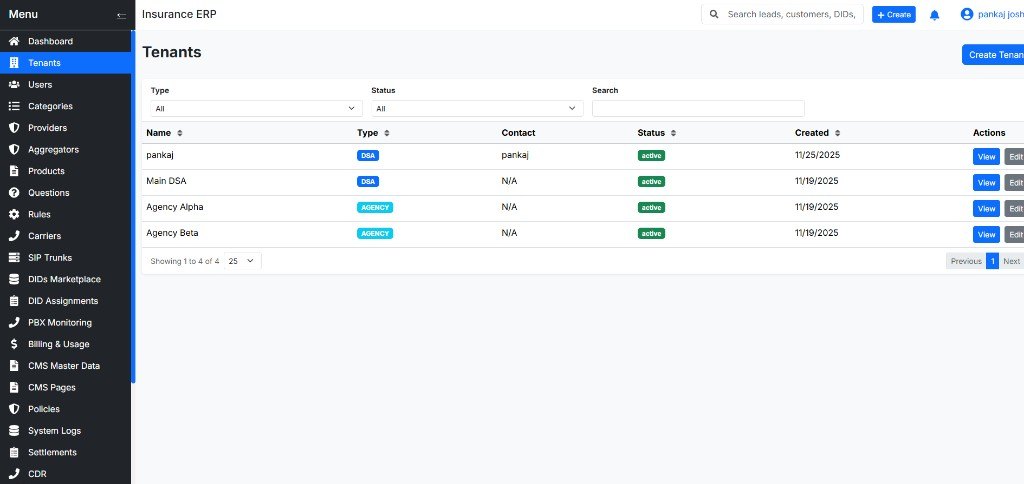1024x484 pixels.
Task: Click the Policies shield icon
Action: click(14, 409)
